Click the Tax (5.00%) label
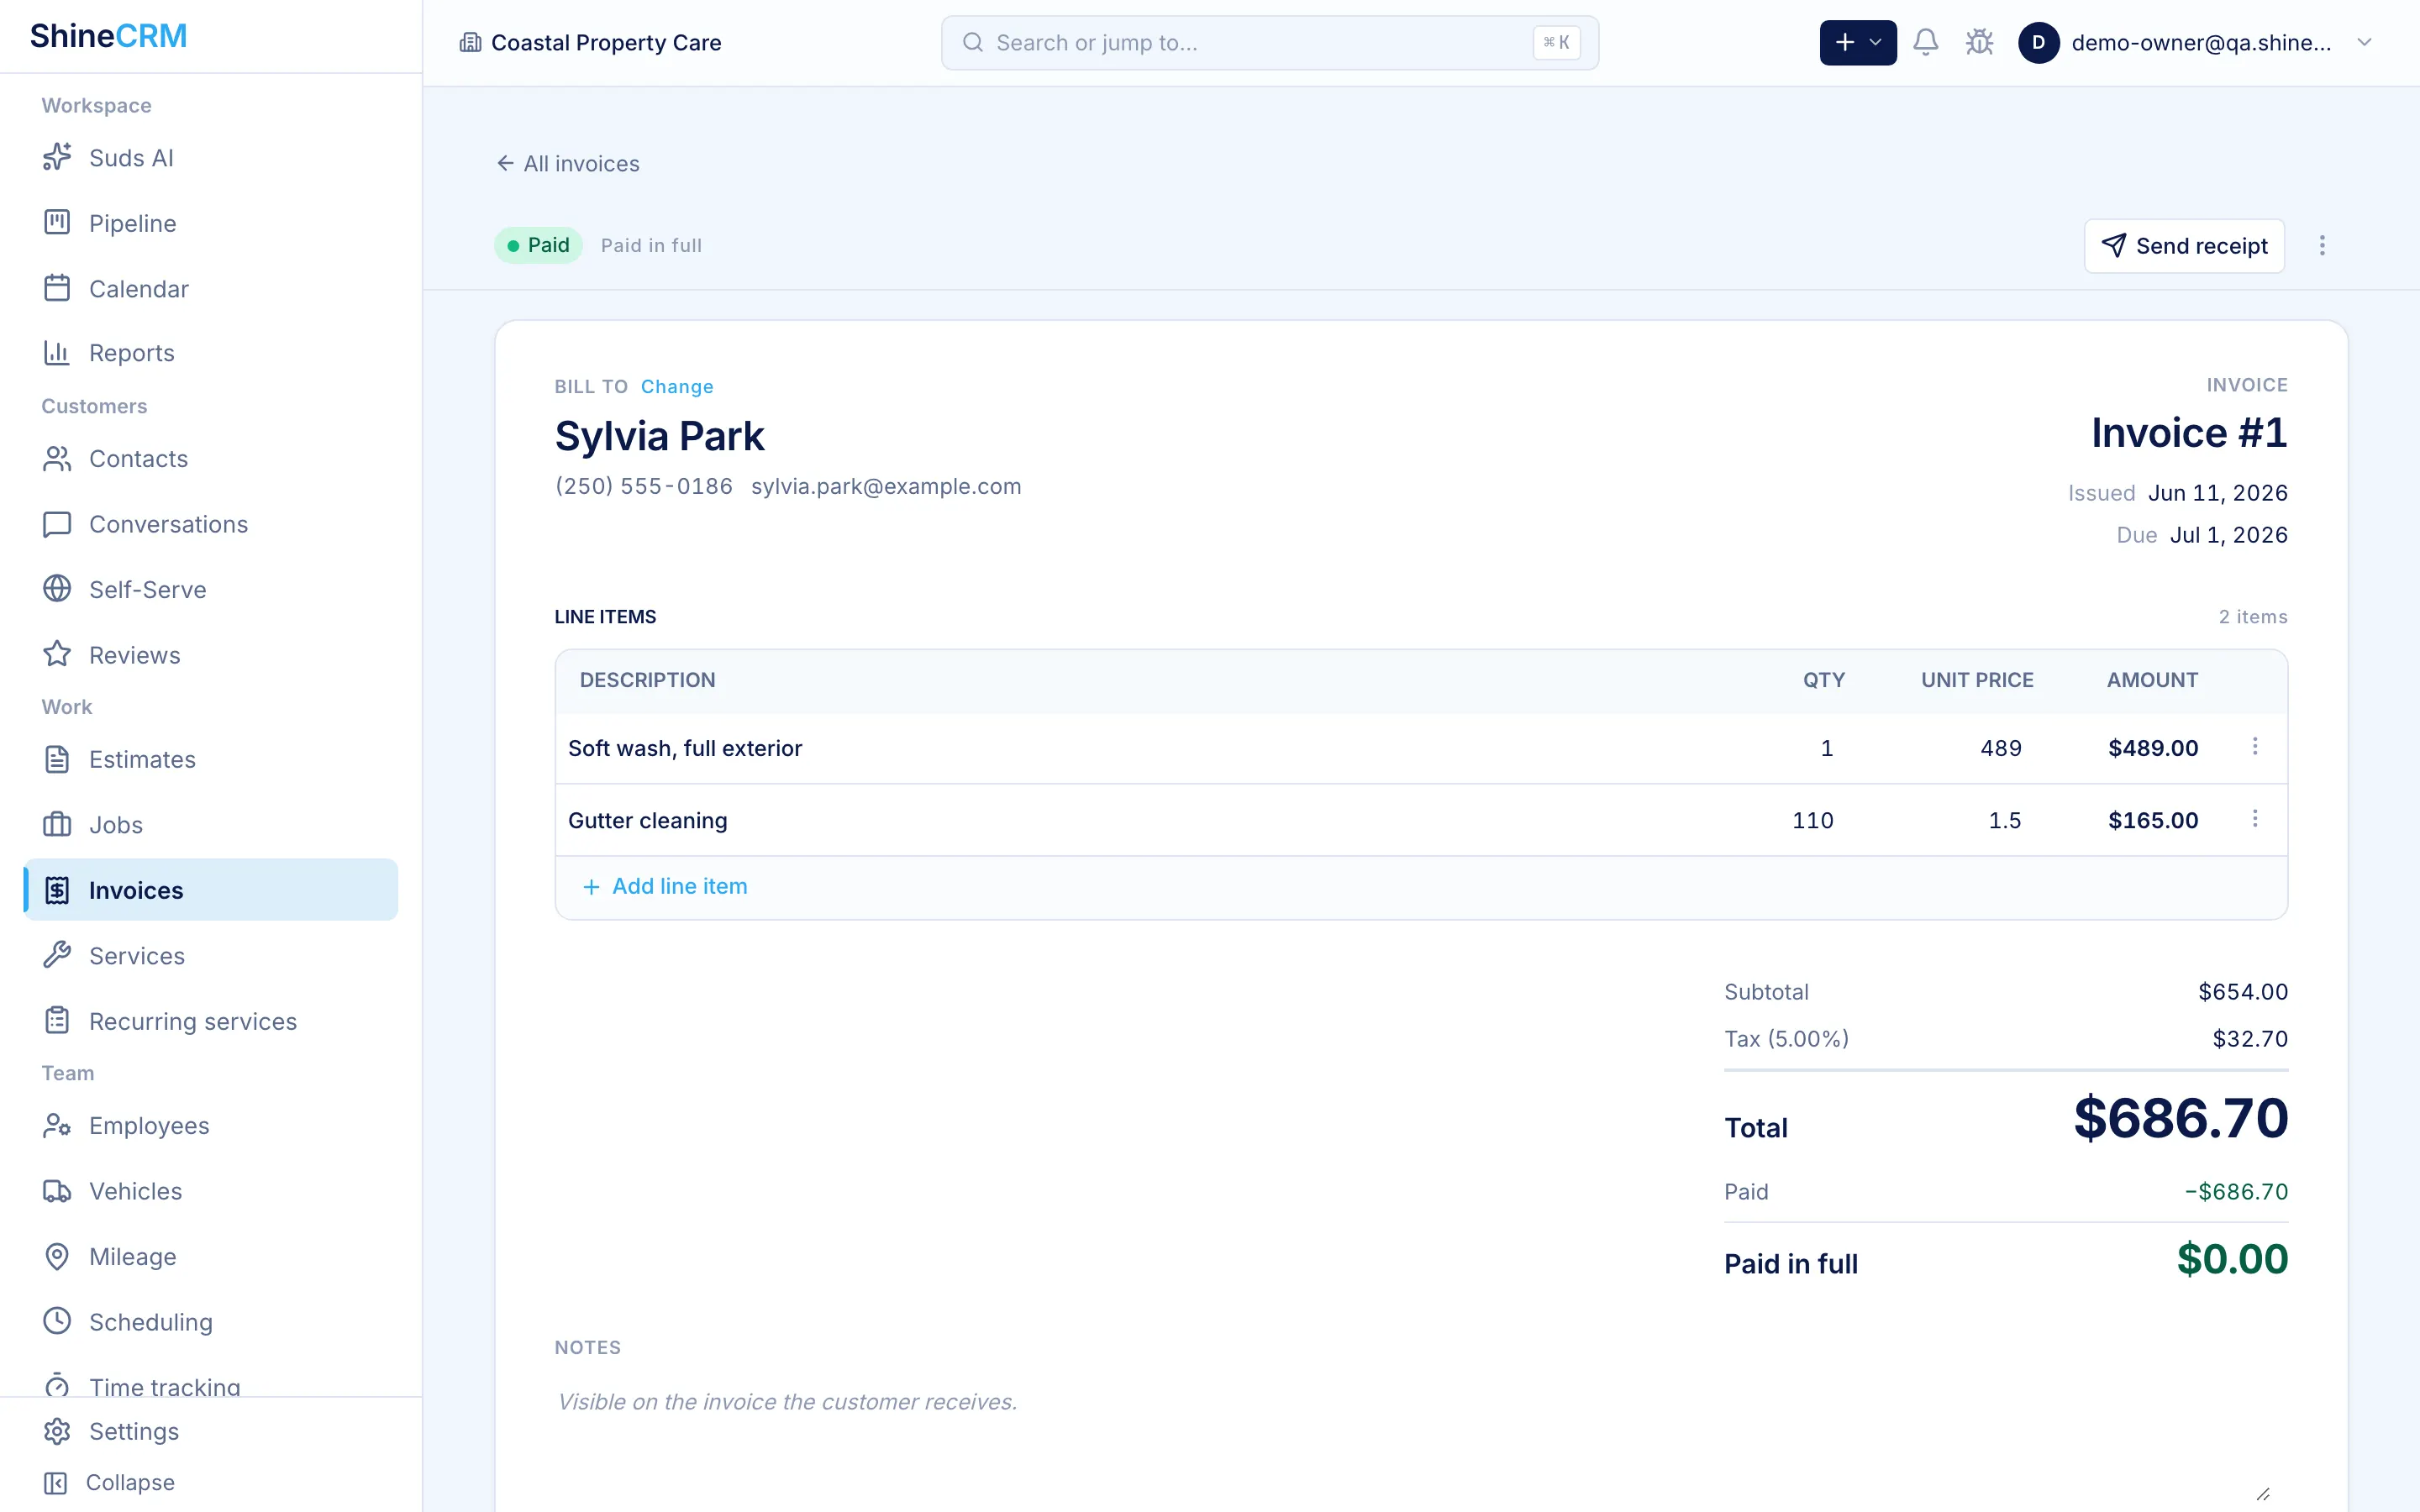Screen dimensions: 2420x1512 point(1786,1039)
